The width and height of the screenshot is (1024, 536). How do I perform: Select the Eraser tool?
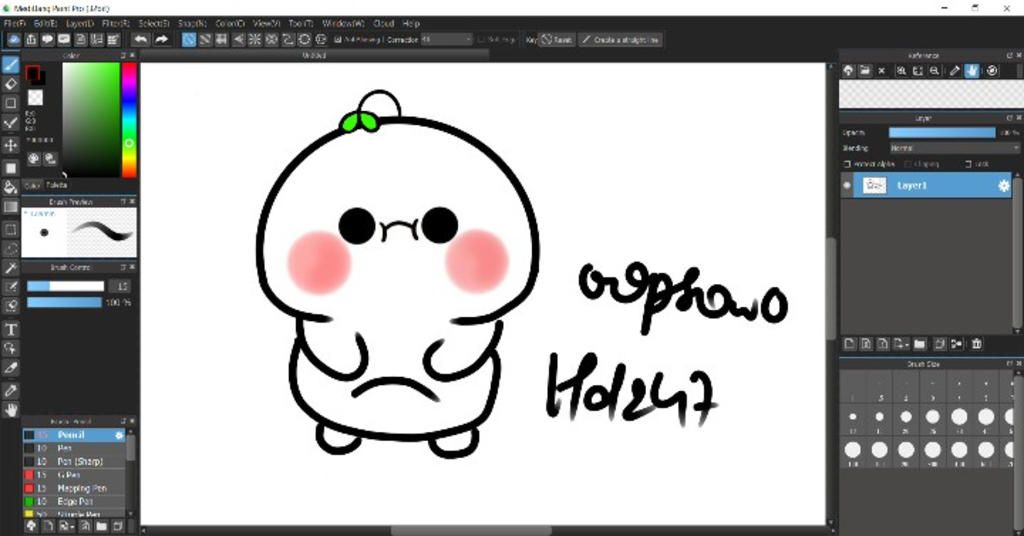(x=10, y=84)
